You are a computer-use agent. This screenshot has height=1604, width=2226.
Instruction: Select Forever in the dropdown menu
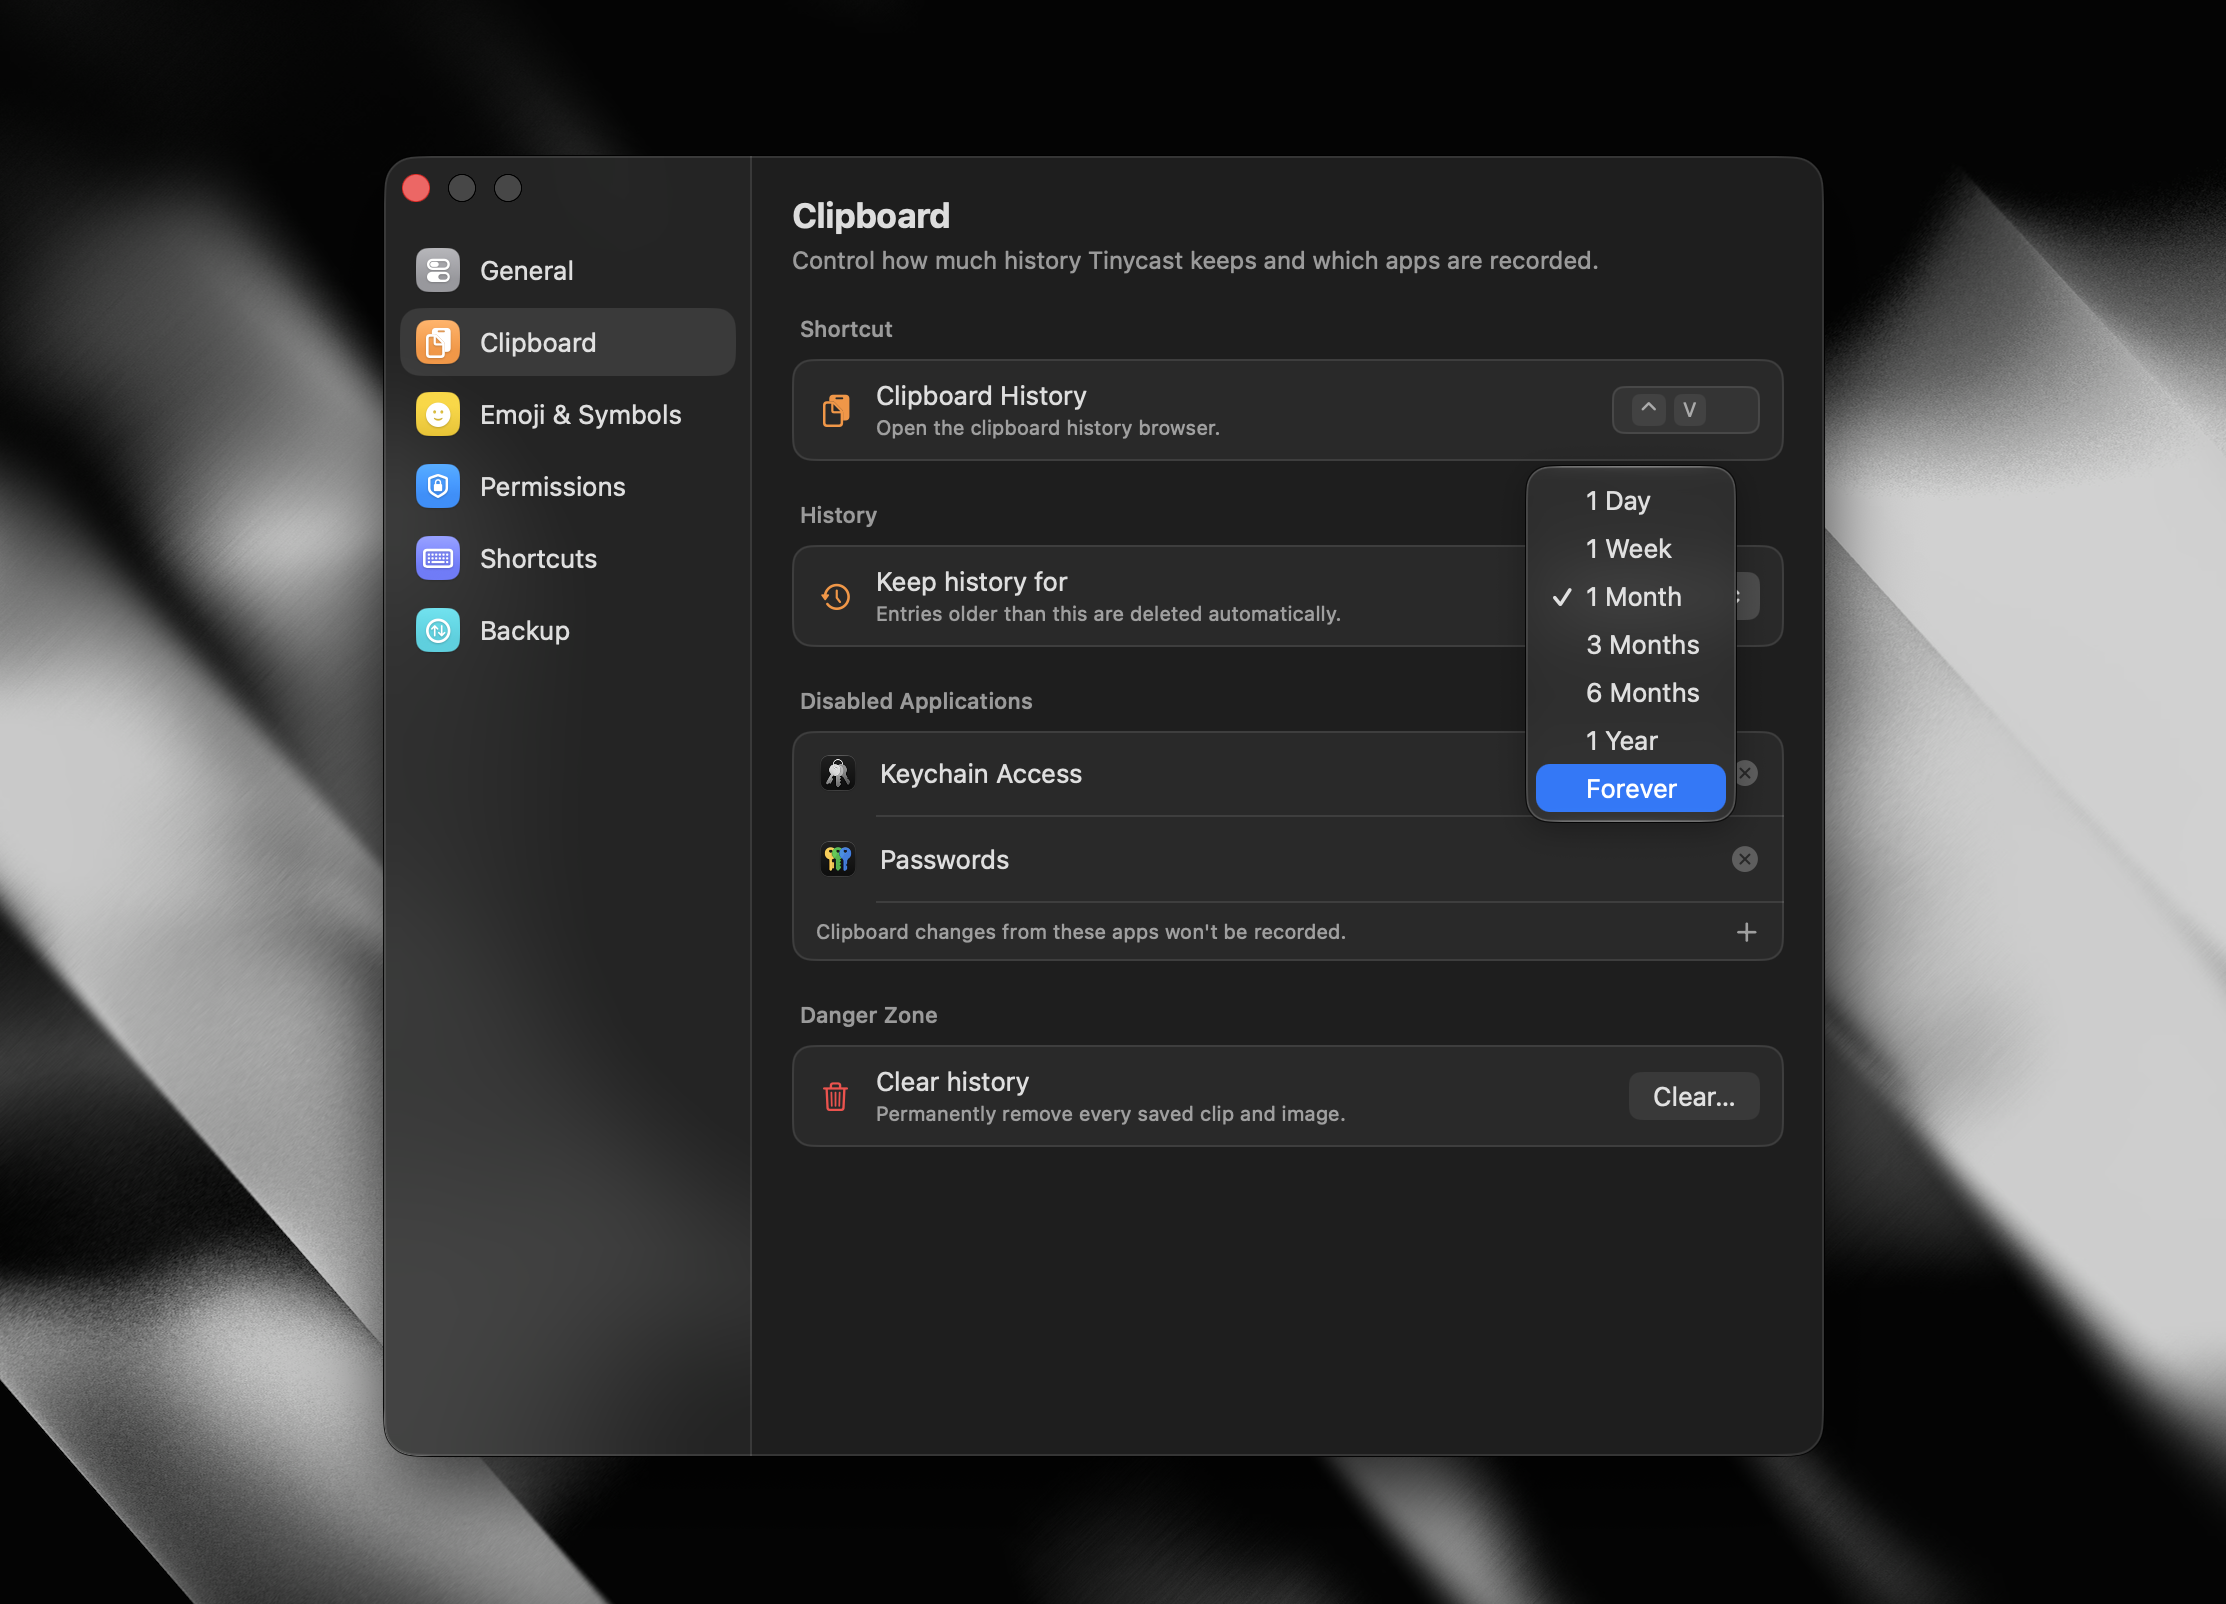(1631, 788)
